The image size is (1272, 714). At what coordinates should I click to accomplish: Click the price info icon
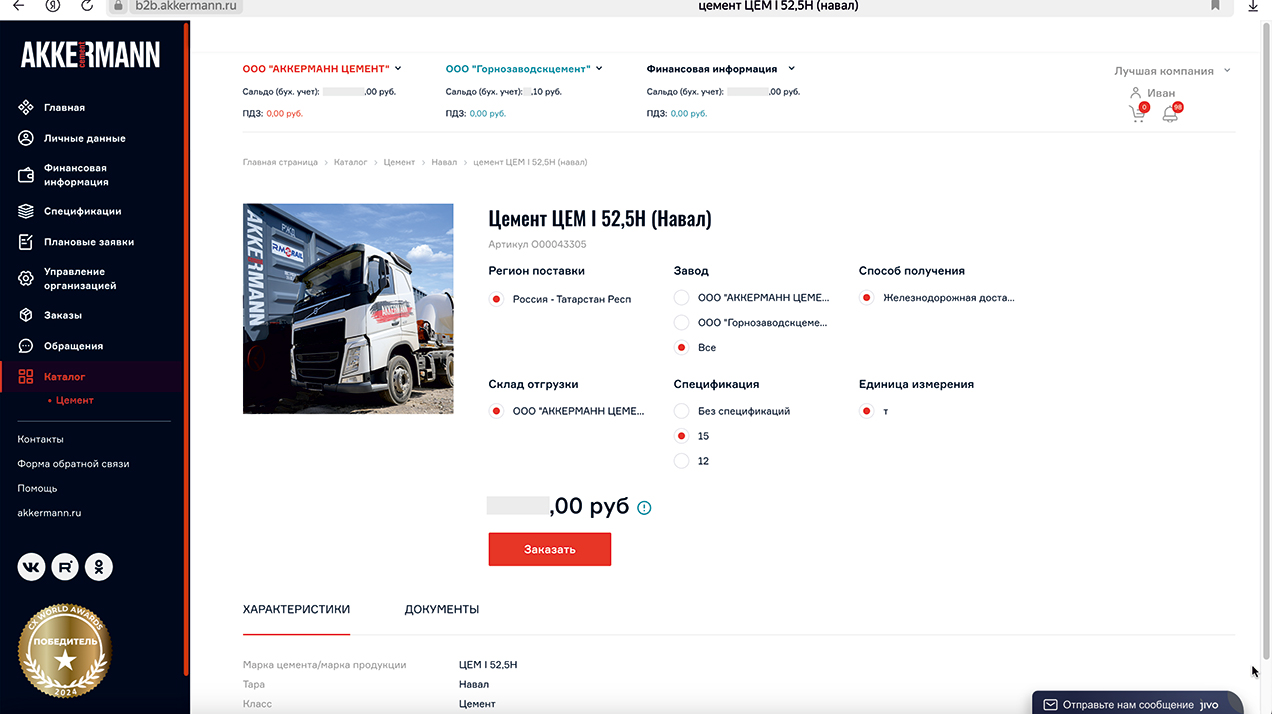(x=644, y=507)
